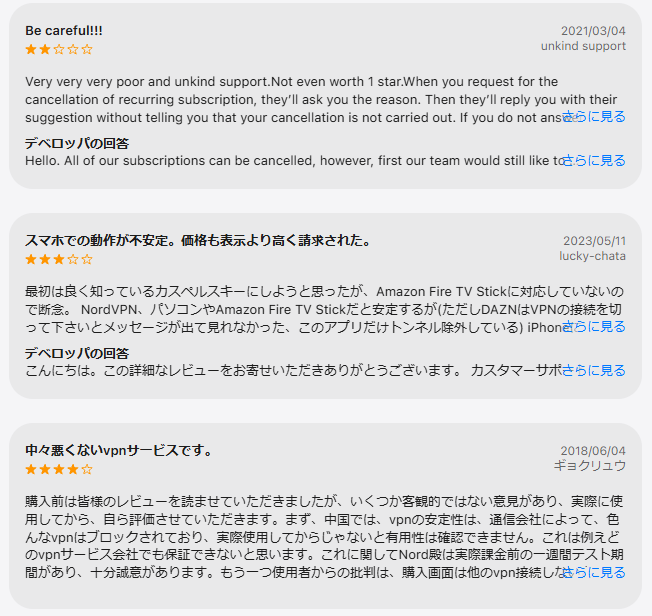The image size is (652, 616).
Task: Expand the developer reply to lucky-chata's review
Action: [594, 370]
